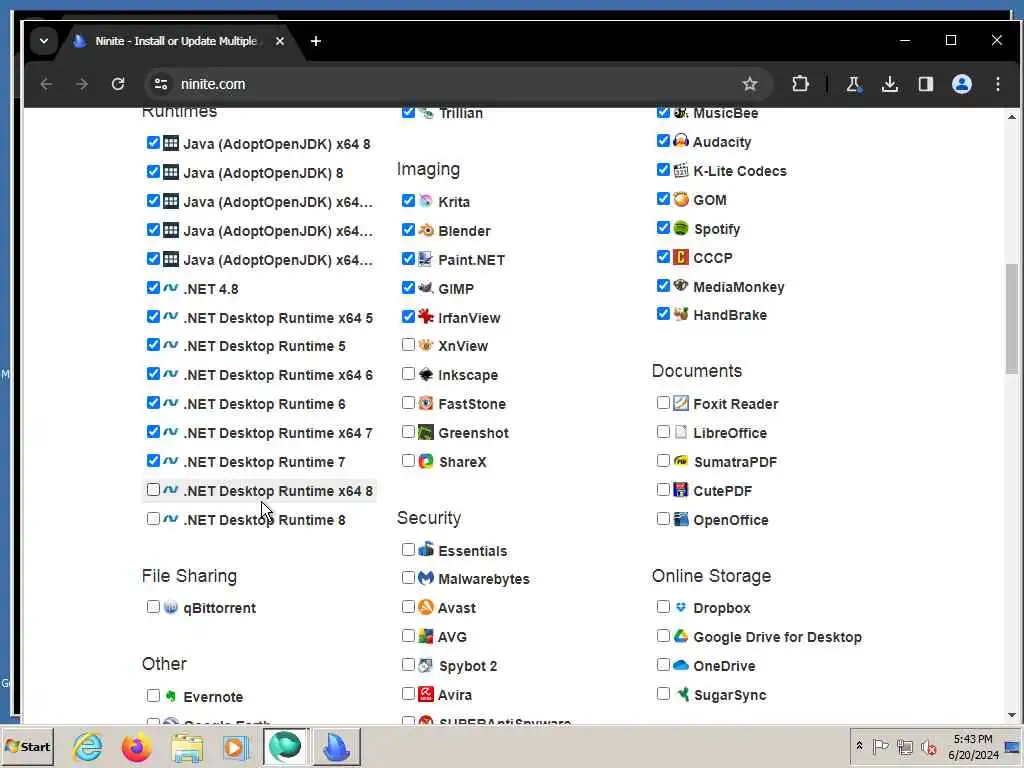Click the ninite.com address bar
This screenshot has width=1024, height=768.
pos(458,84)
